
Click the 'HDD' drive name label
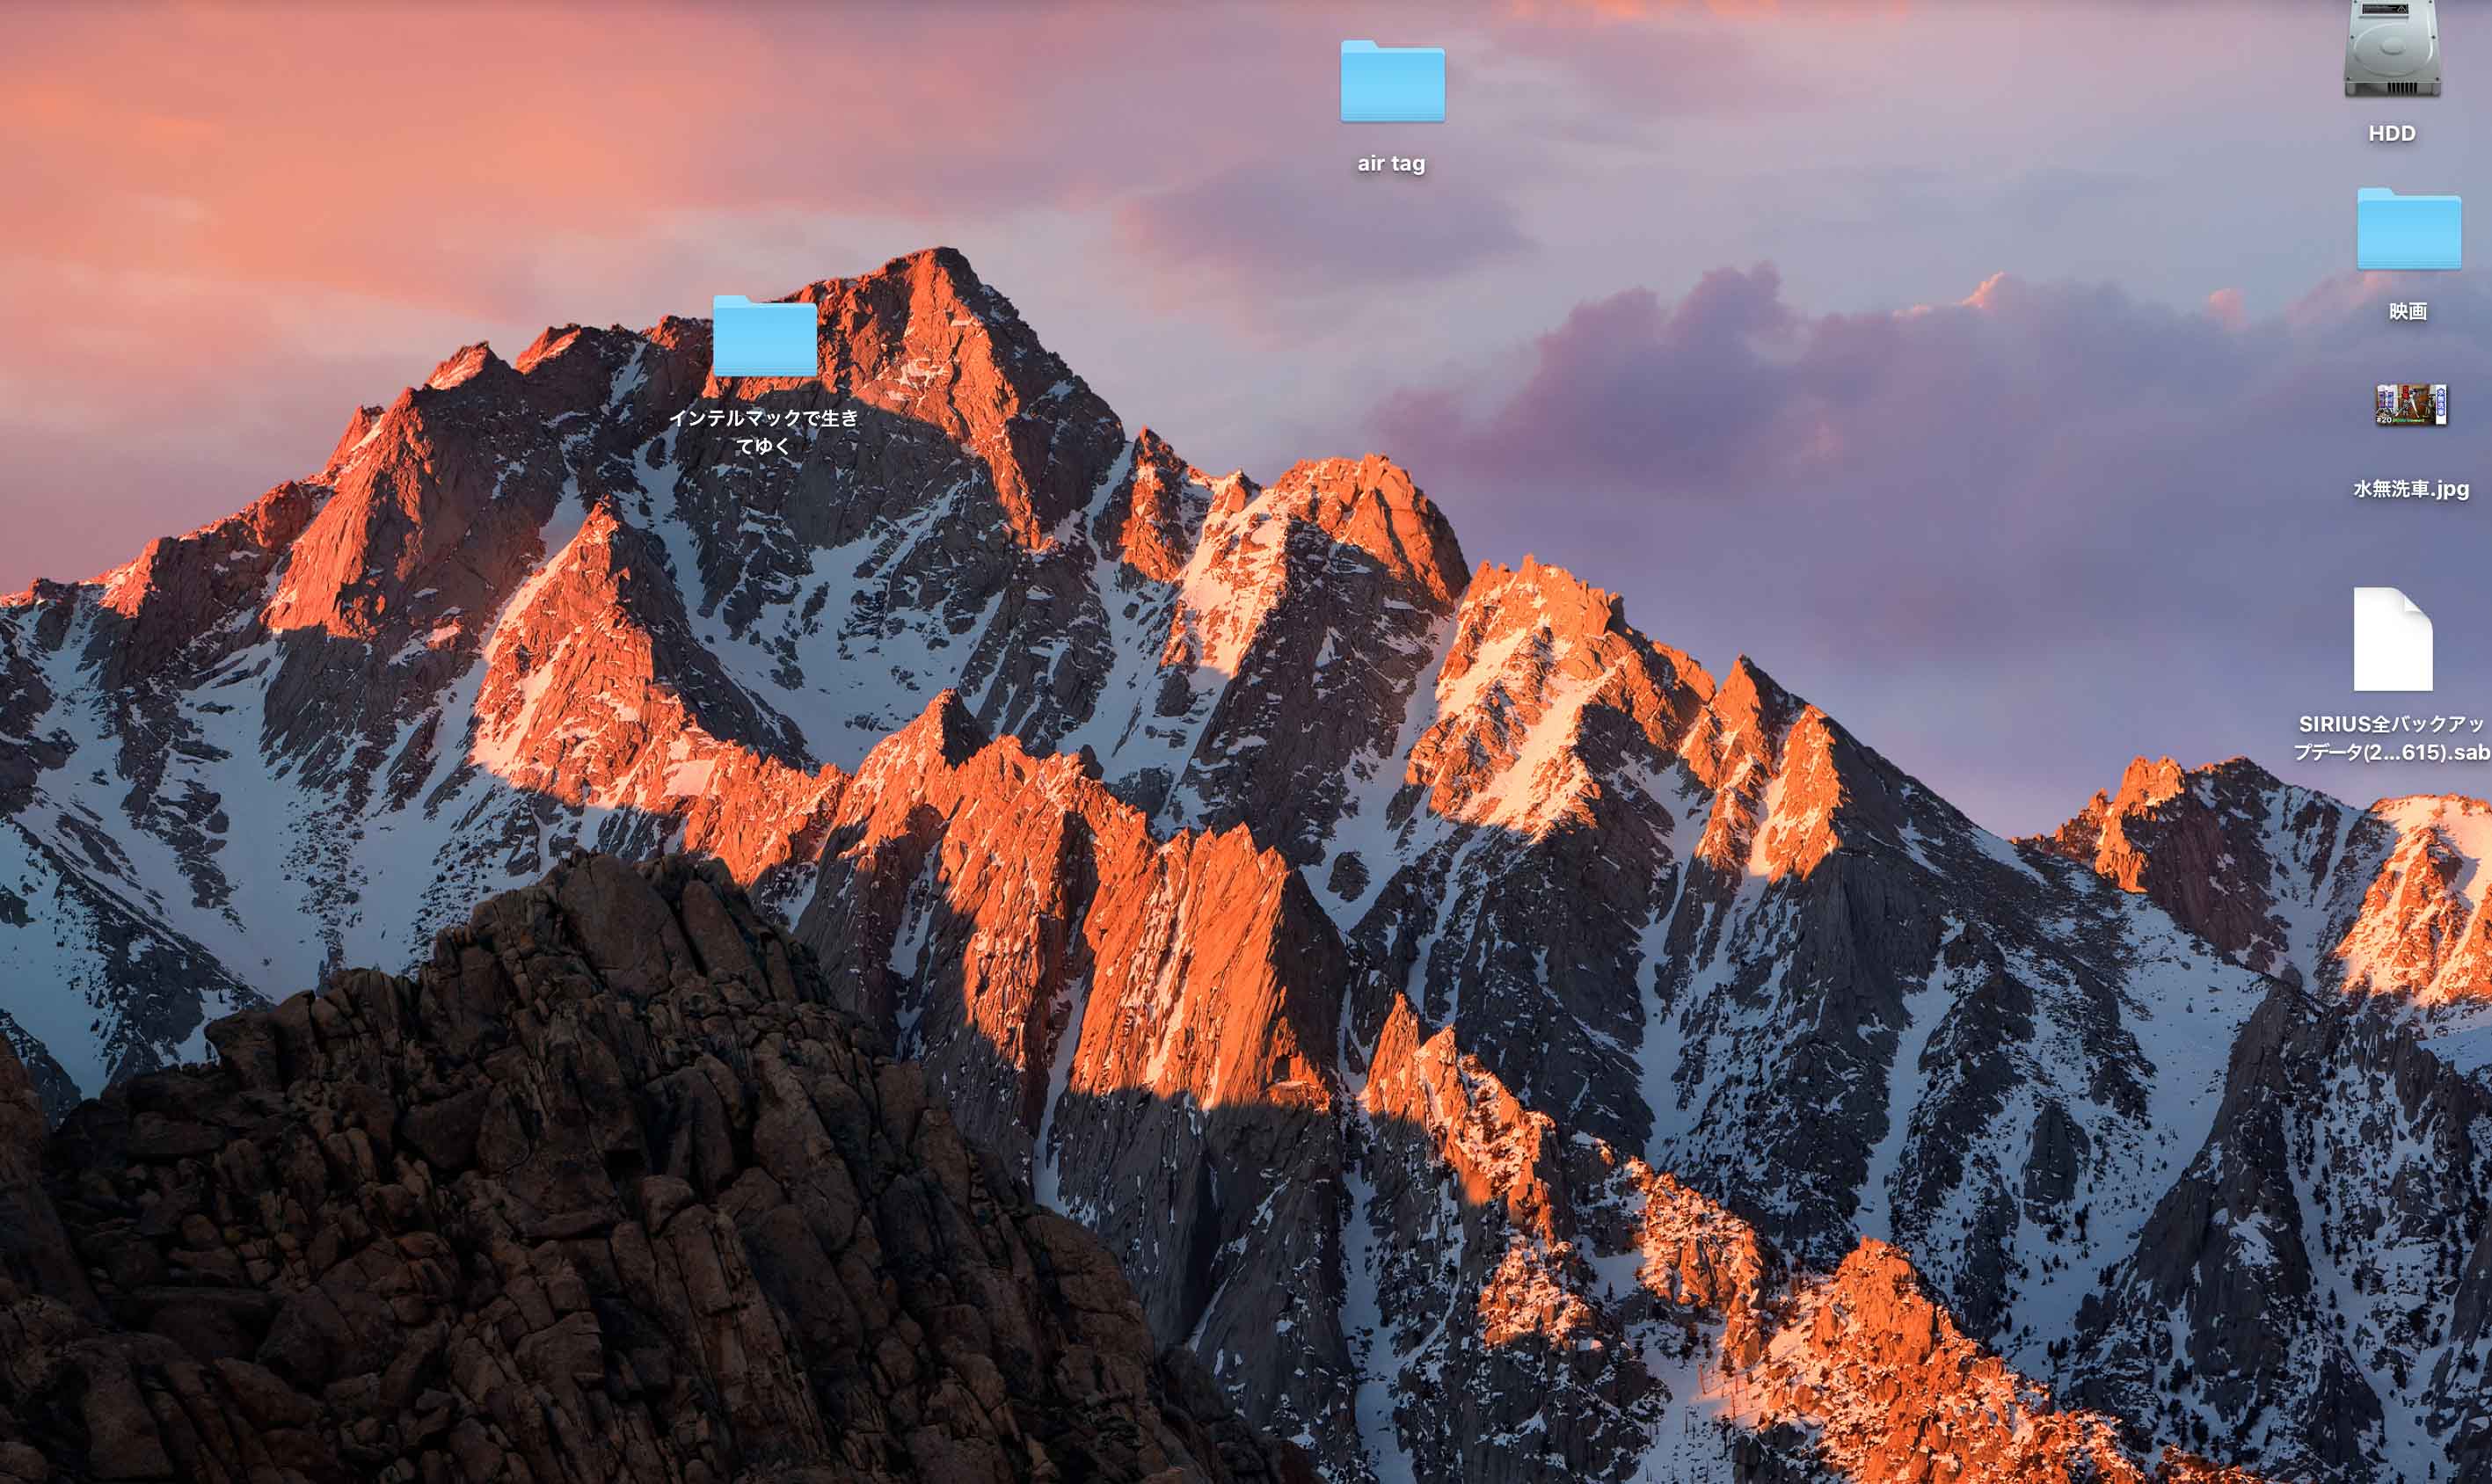2391,133
